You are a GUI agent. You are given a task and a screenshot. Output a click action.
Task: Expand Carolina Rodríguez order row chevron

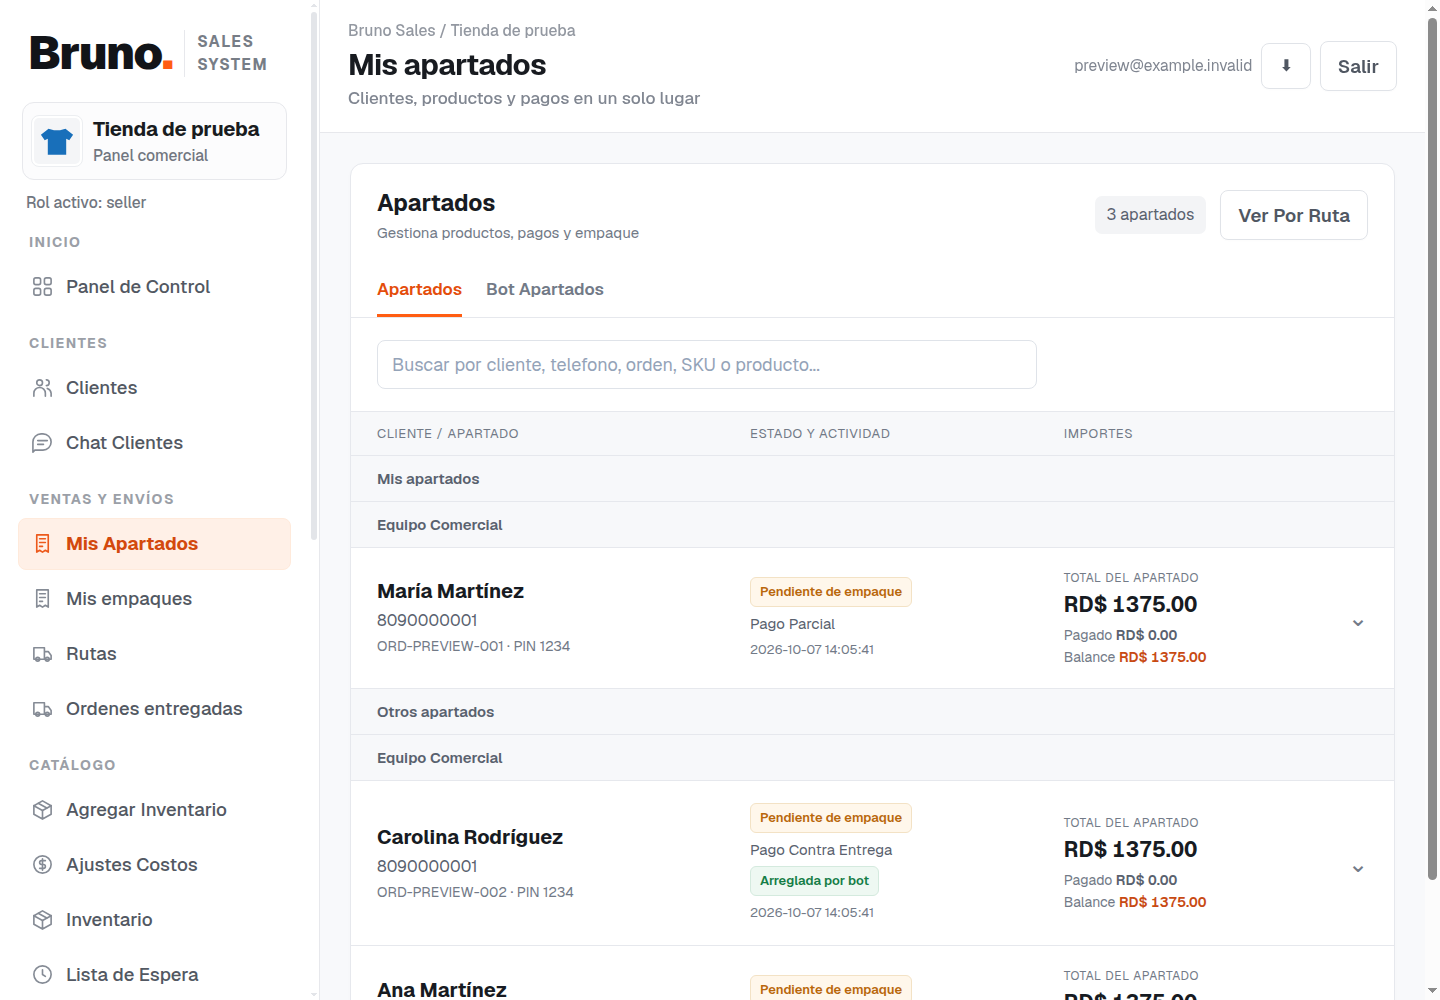[1358, 869]
